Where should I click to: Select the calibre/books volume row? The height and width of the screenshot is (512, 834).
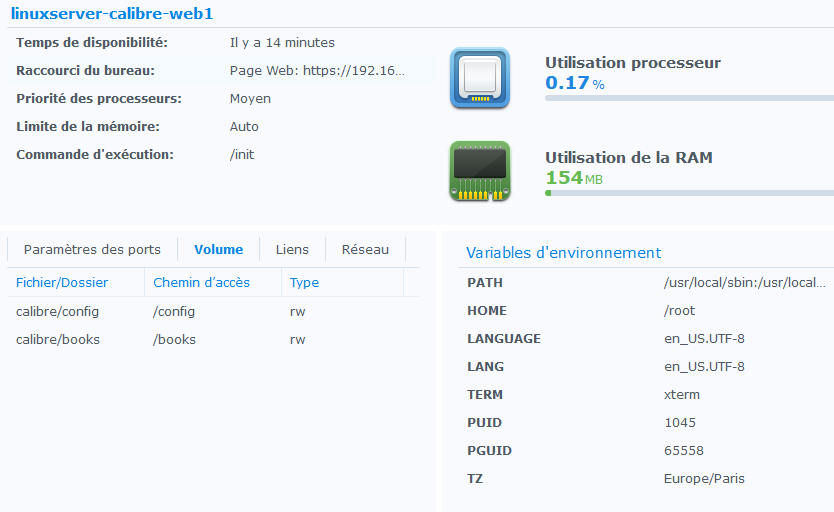pos(213,339)
